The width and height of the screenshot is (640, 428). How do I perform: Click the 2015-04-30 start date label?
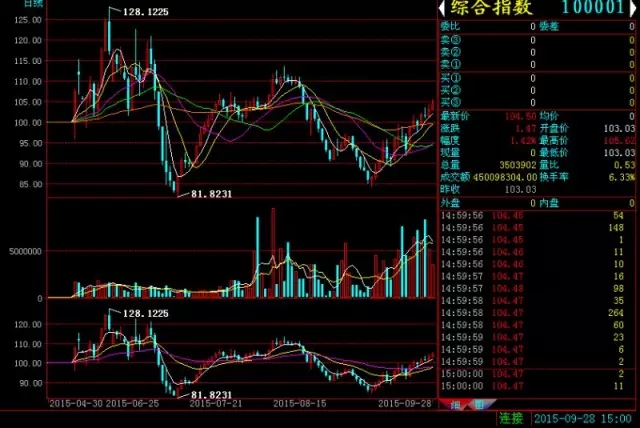(75, 404)
